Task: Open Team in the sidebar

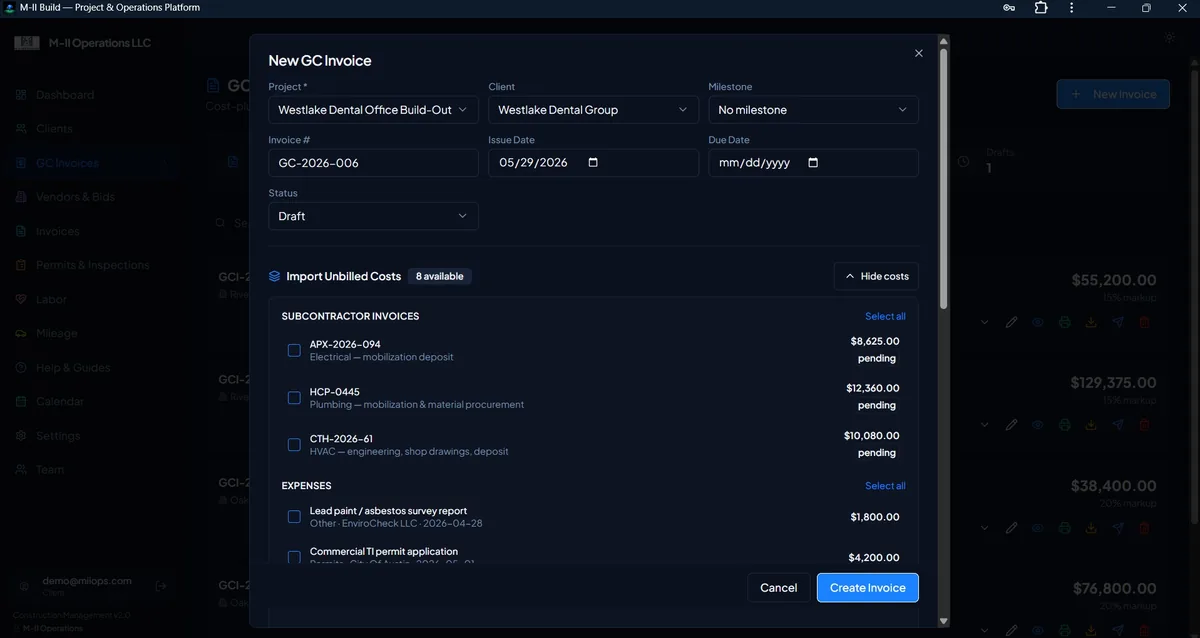Action: (x=50, y=469)
